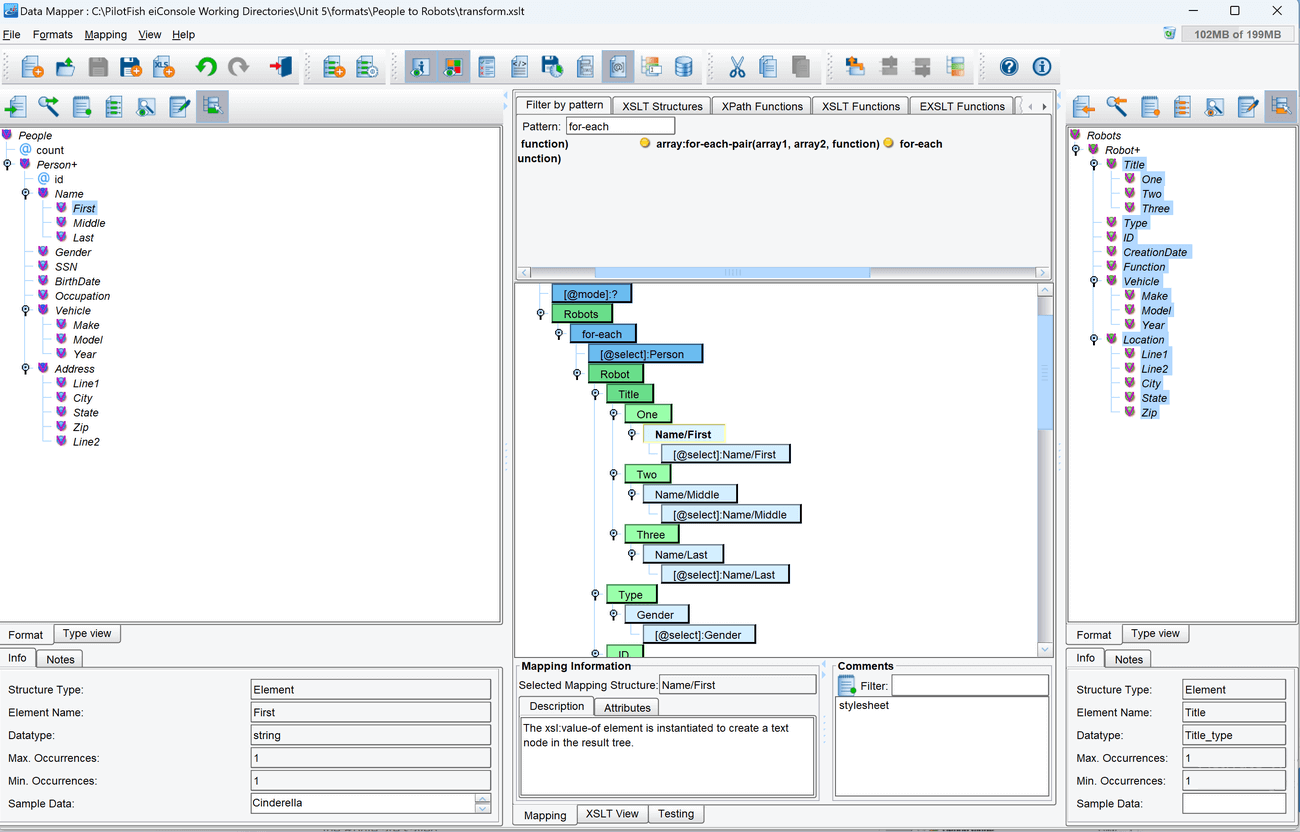
Task: Collapse the green Robots node in mapping
Action: [x=541, y=314]
